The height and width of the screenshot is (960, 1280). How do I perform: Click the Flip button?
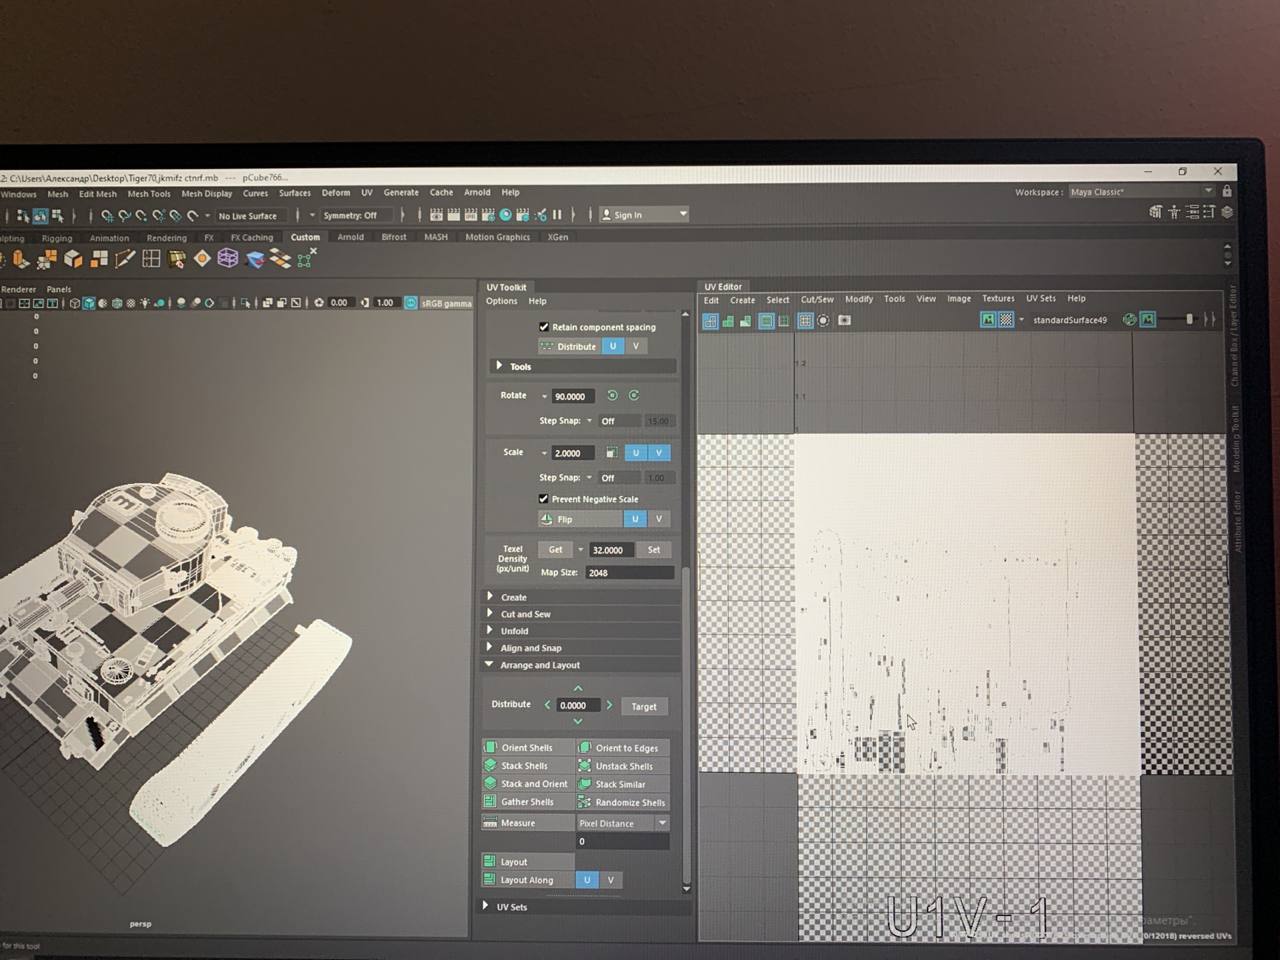click(x=580, y=519)
